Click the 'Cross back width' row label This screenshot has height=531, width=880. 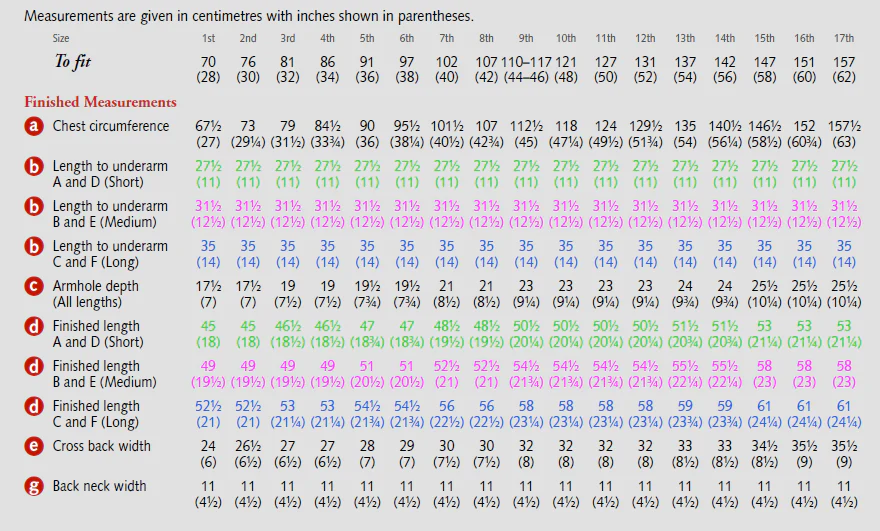point(102,446)
